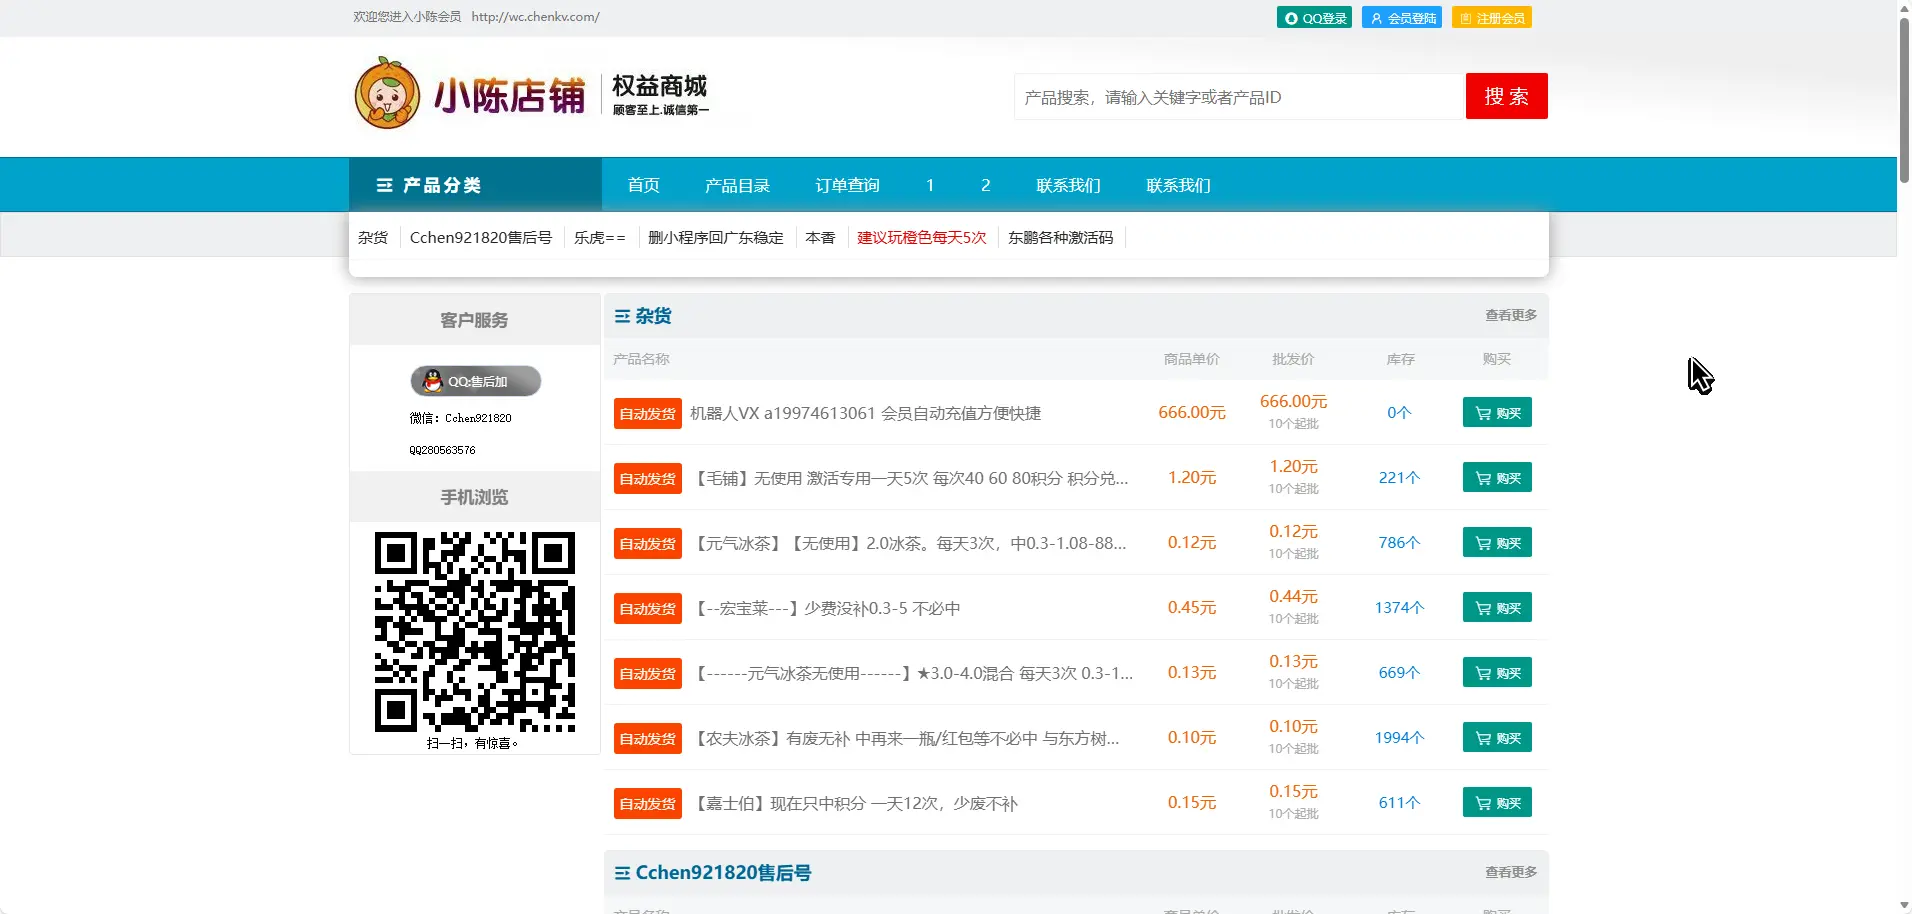Image resolution: width=1912 pixels, height=914 pixels.
Task: Switch to the 首页 navigation item
Action: tap(642, 184)
